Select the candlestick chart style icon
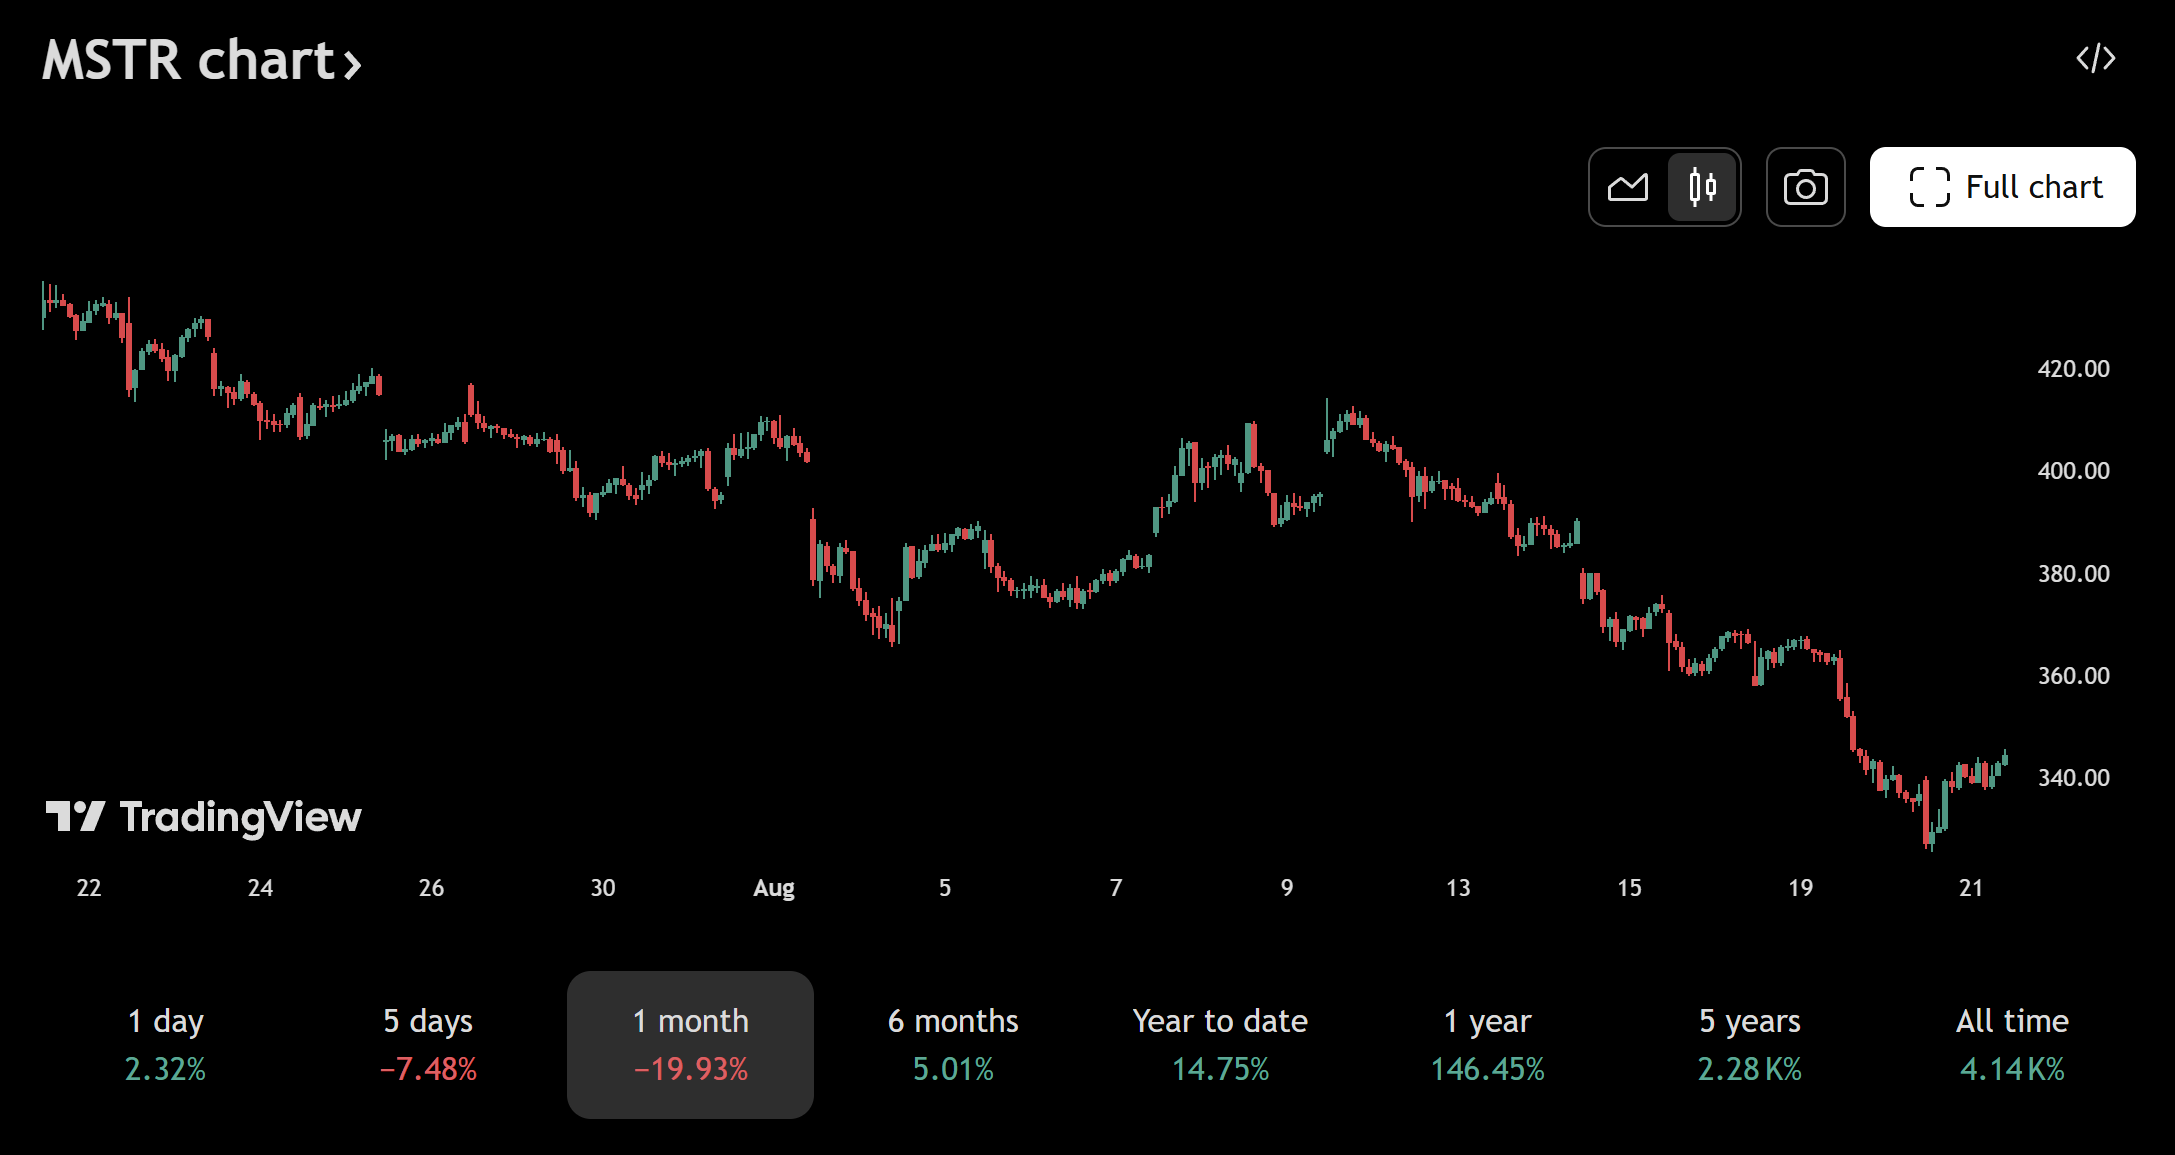Screen dimensions: 2175x1155 1703,186
